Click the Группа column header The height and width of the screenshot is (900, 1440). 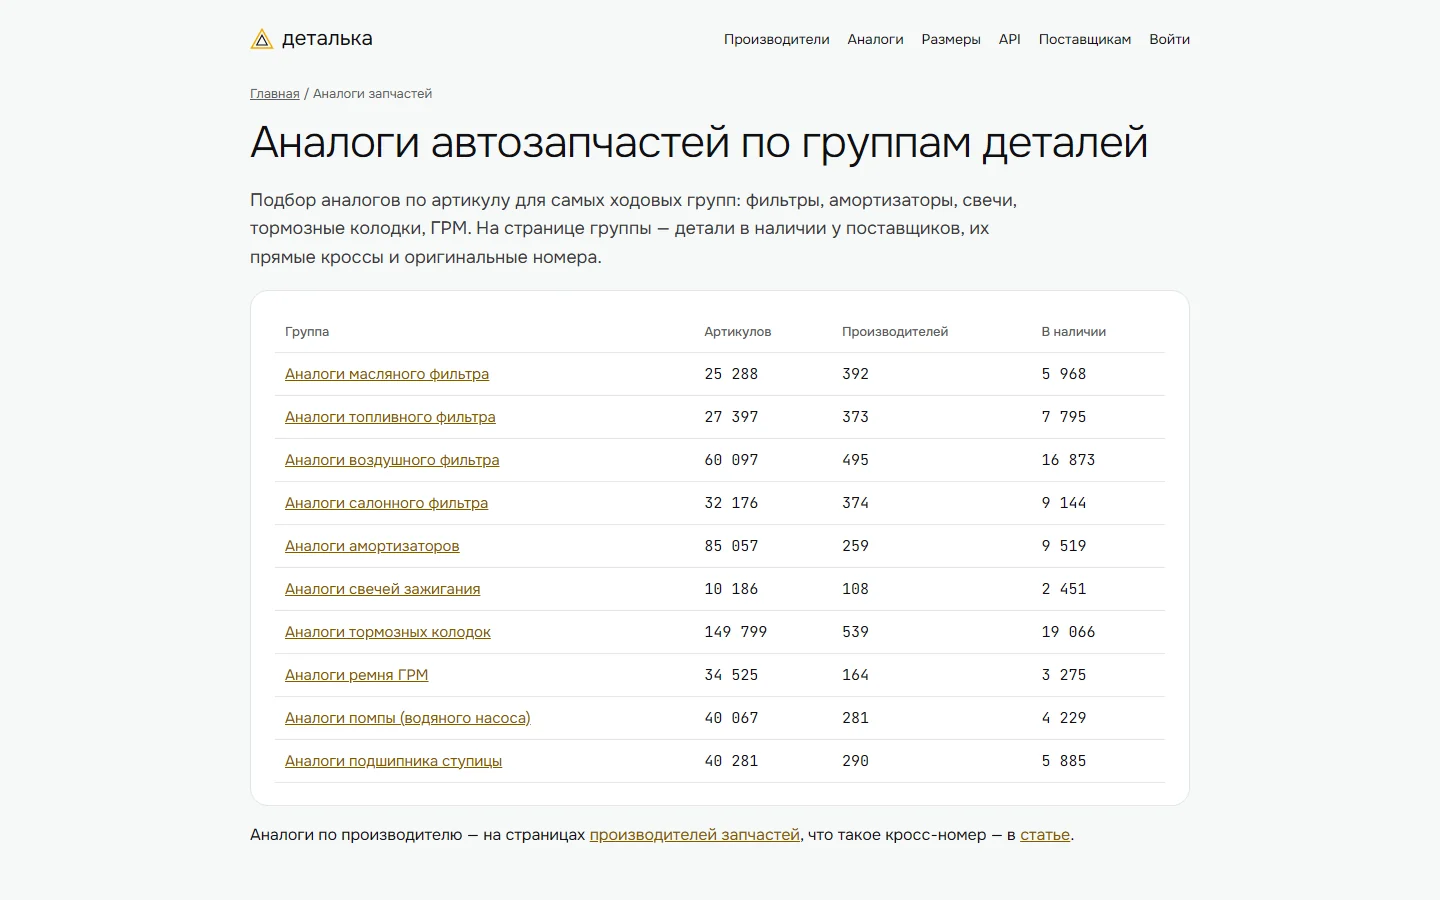(x=307, y=332)
